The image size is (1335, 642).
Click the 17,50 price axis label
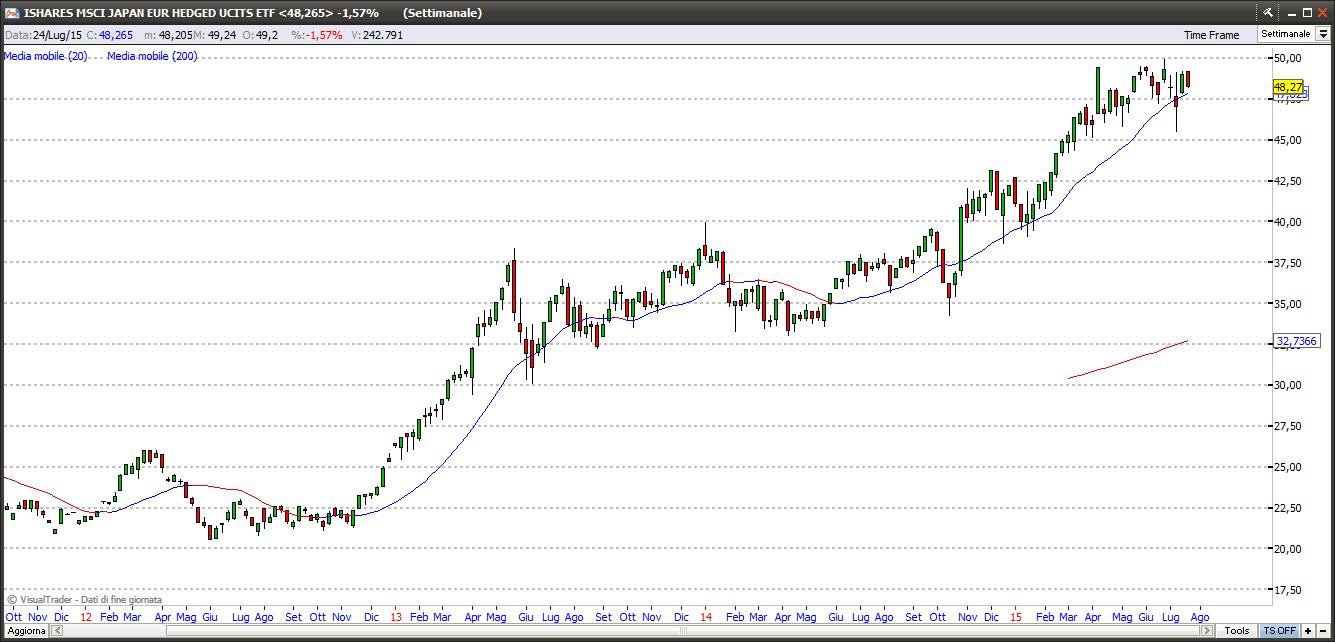(x=1287, y=590)
